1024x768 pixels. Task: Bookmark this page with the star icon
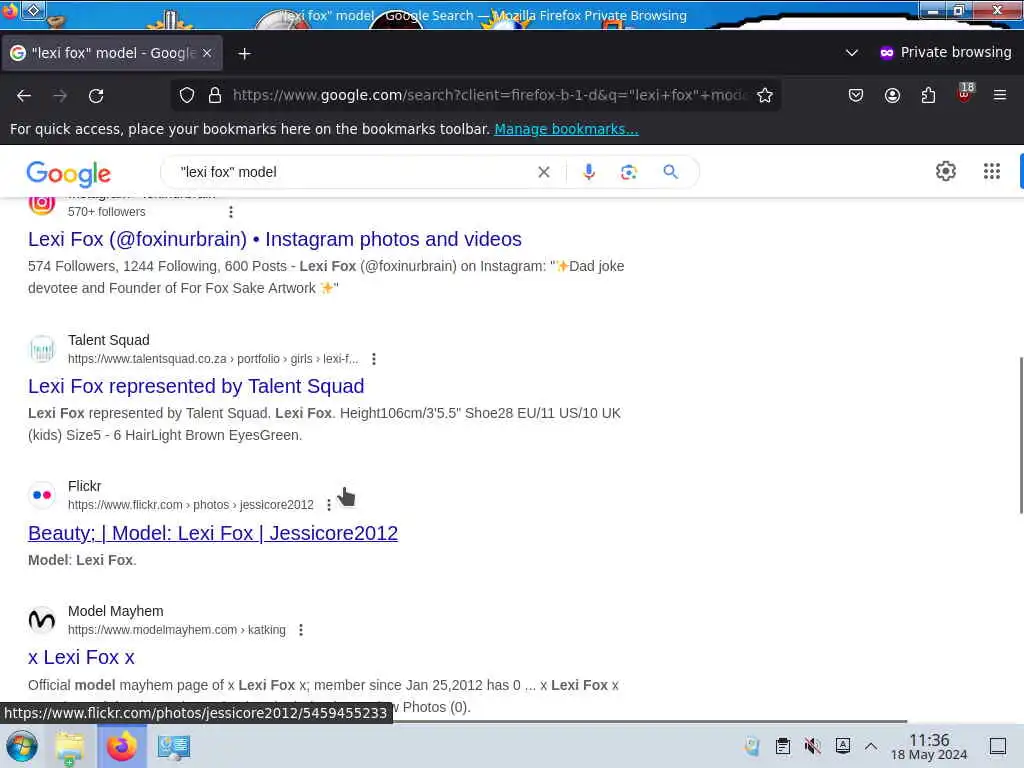[765, 95]
